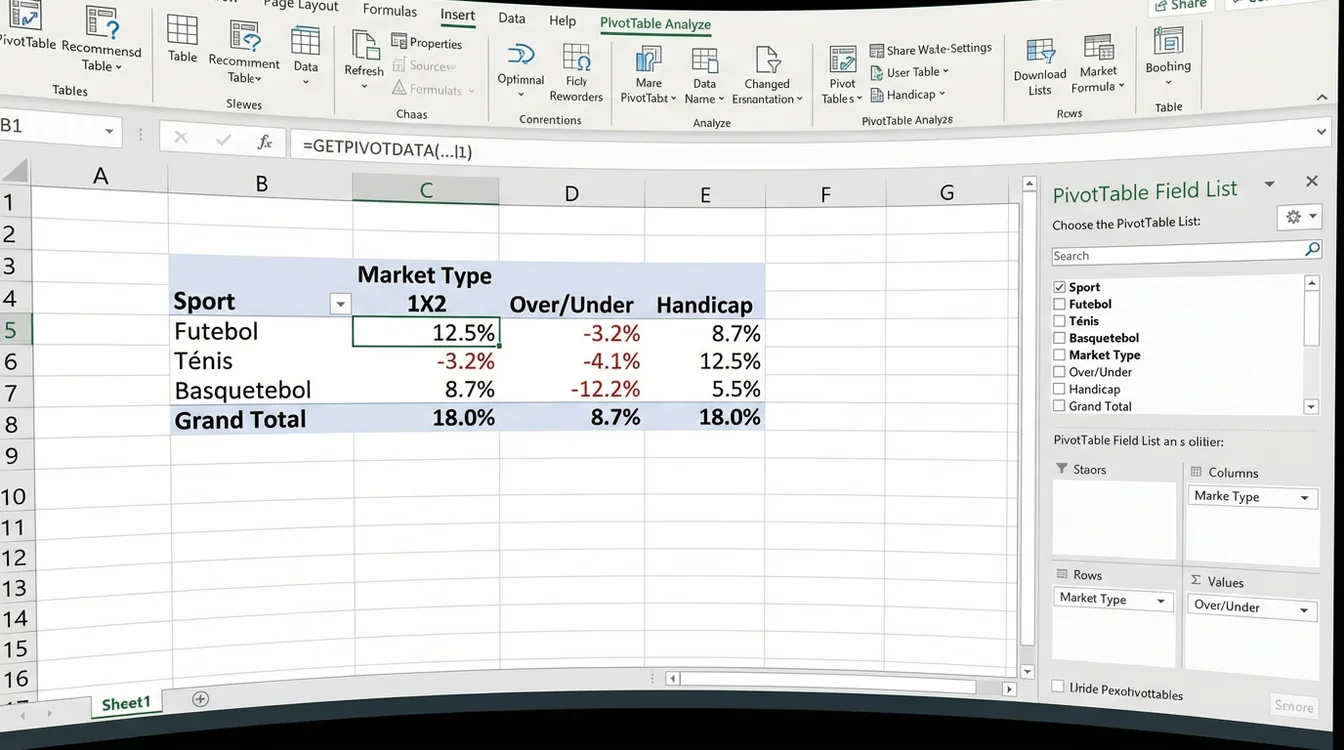This screenshot has width=1344, height=750.
Task: Click the cancel X in formula bar
Action: pyautogui.click(x=181, y=138)
